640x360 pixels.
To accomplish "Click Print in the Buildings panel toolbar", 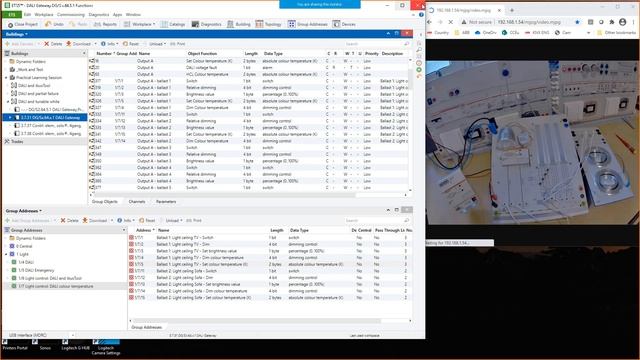I will 178,44.
